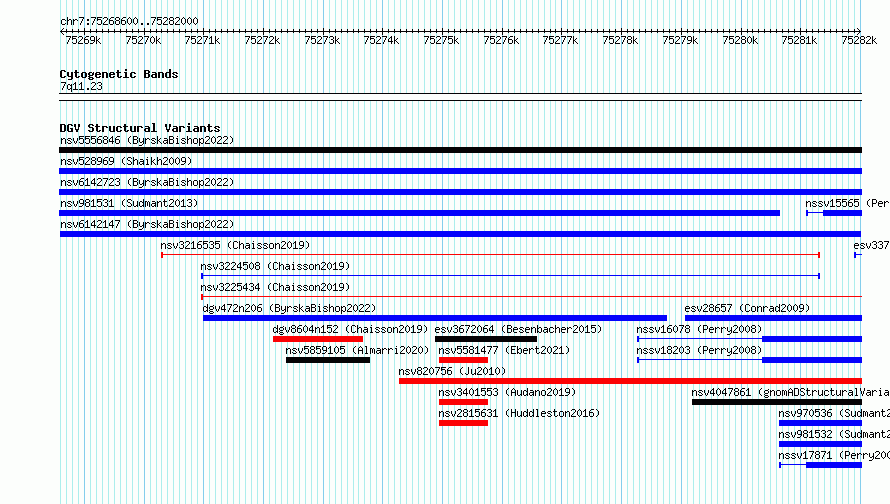
Task: Select the black bar under nsv4047861
Action: (x=776, y=402)
